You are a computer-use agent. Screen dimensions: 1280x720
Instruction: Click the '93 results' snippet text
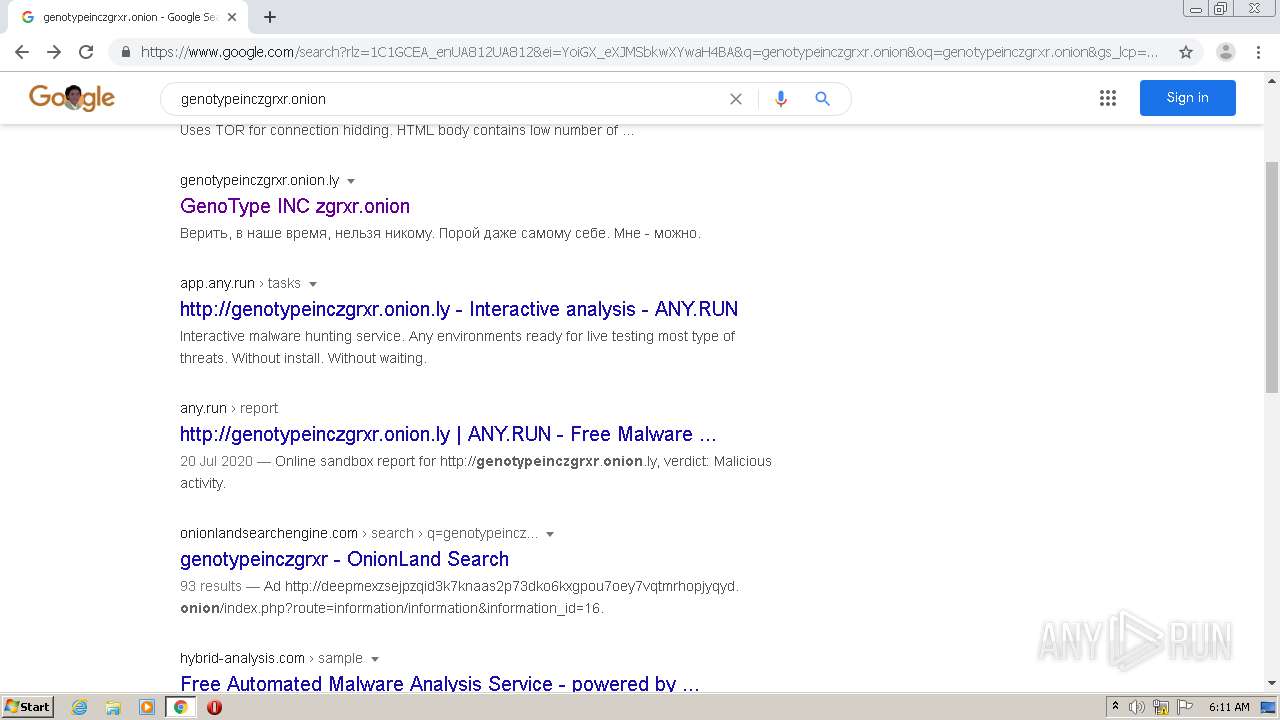tap(211, 586)
